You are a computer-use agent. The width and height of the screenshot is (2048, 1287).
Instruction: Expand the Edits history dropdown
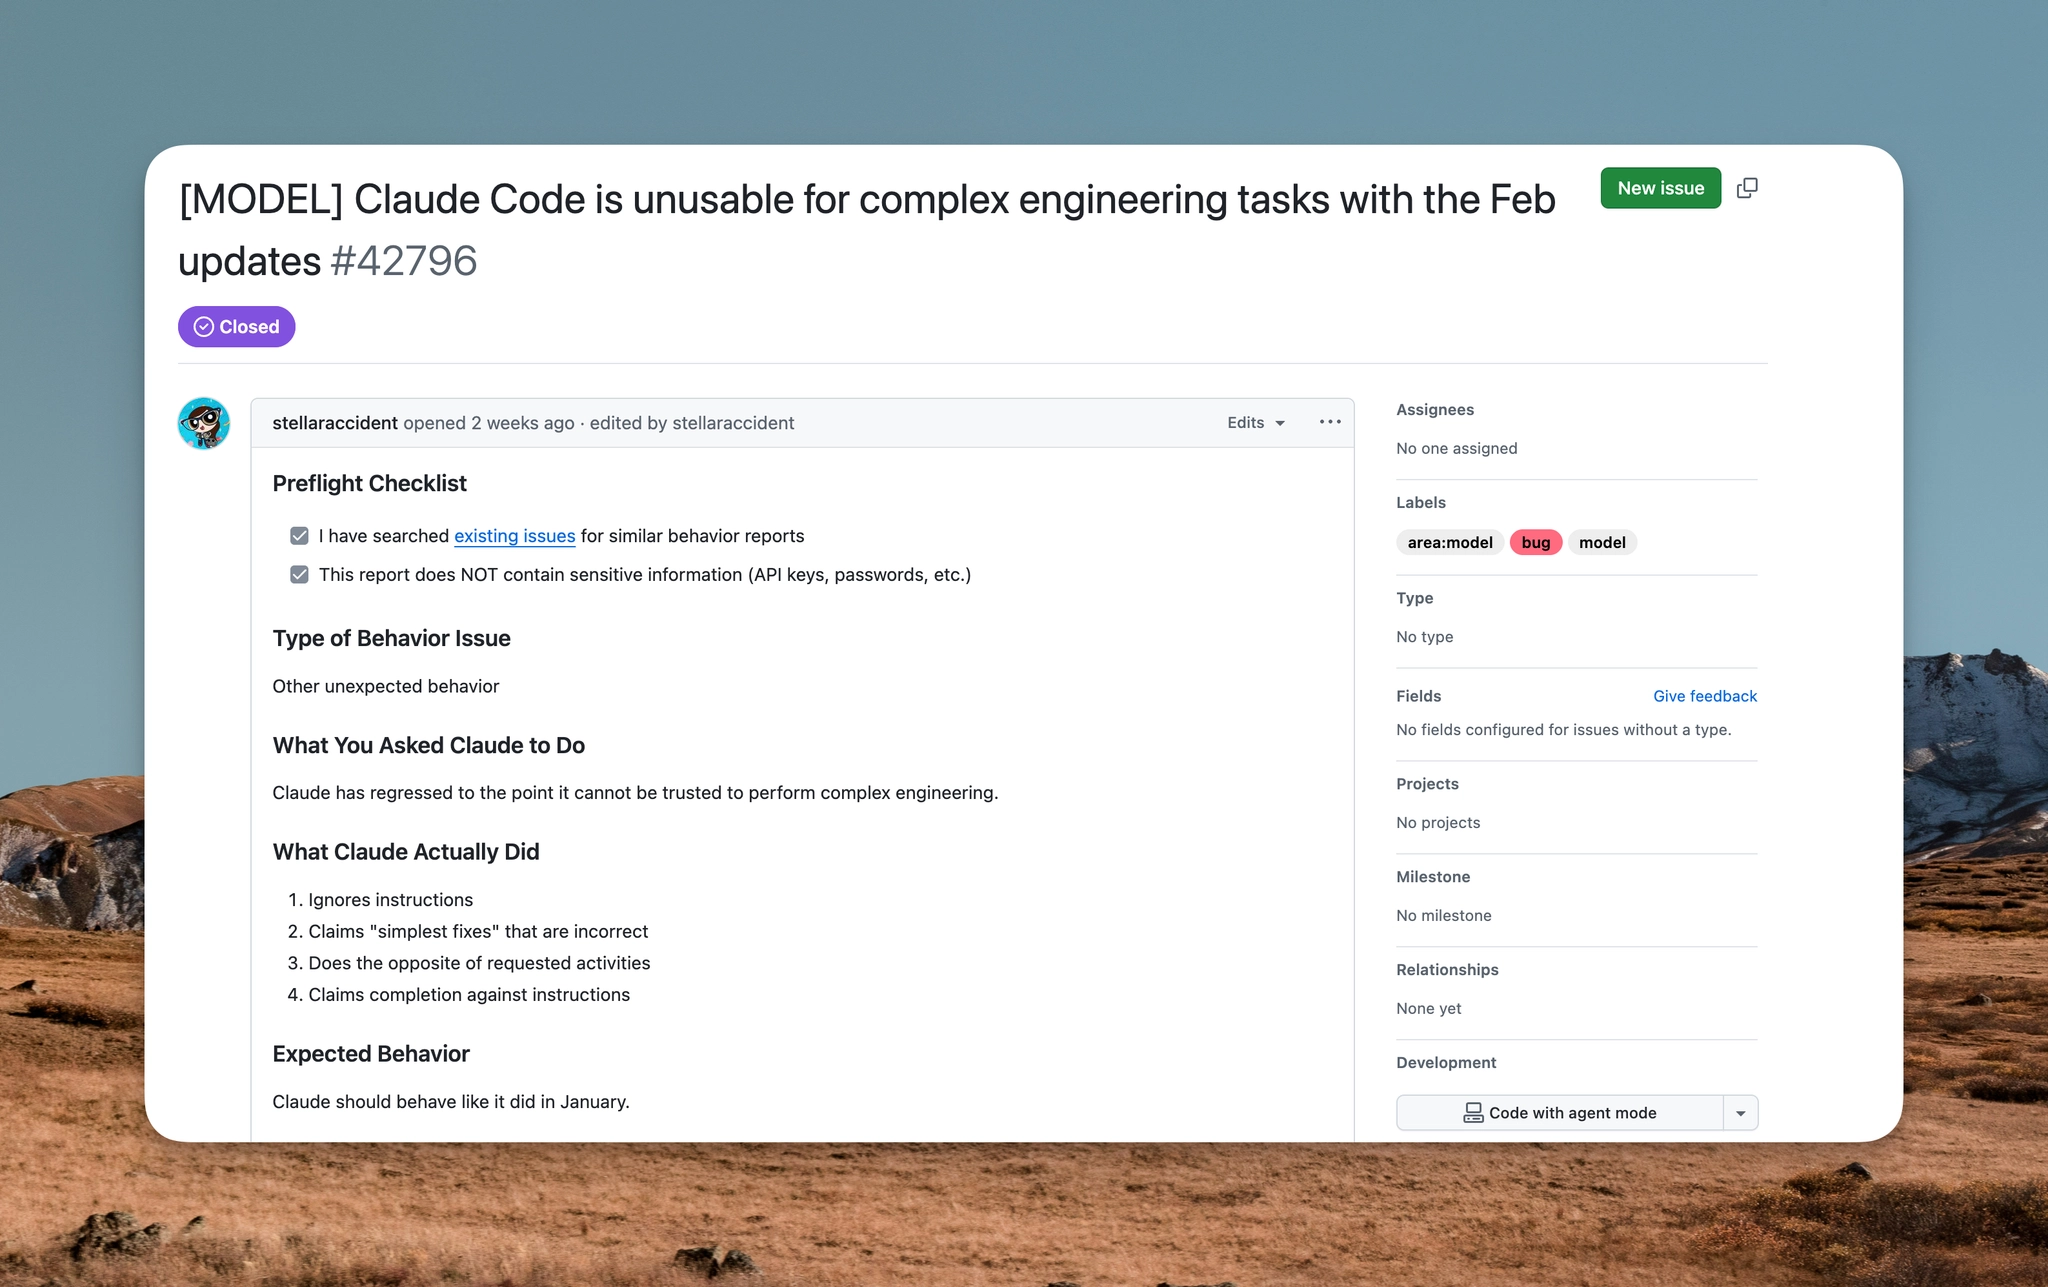click(1256, 423)
